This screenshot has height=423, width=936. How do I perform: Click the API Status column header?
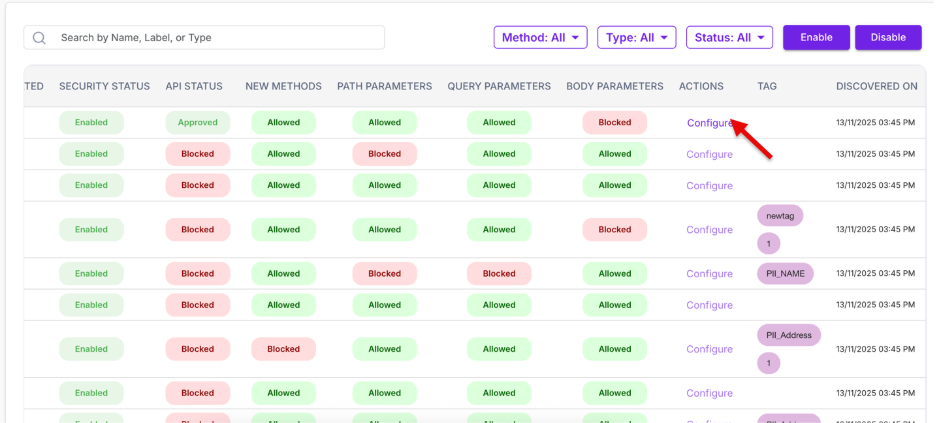click(194, 86)
